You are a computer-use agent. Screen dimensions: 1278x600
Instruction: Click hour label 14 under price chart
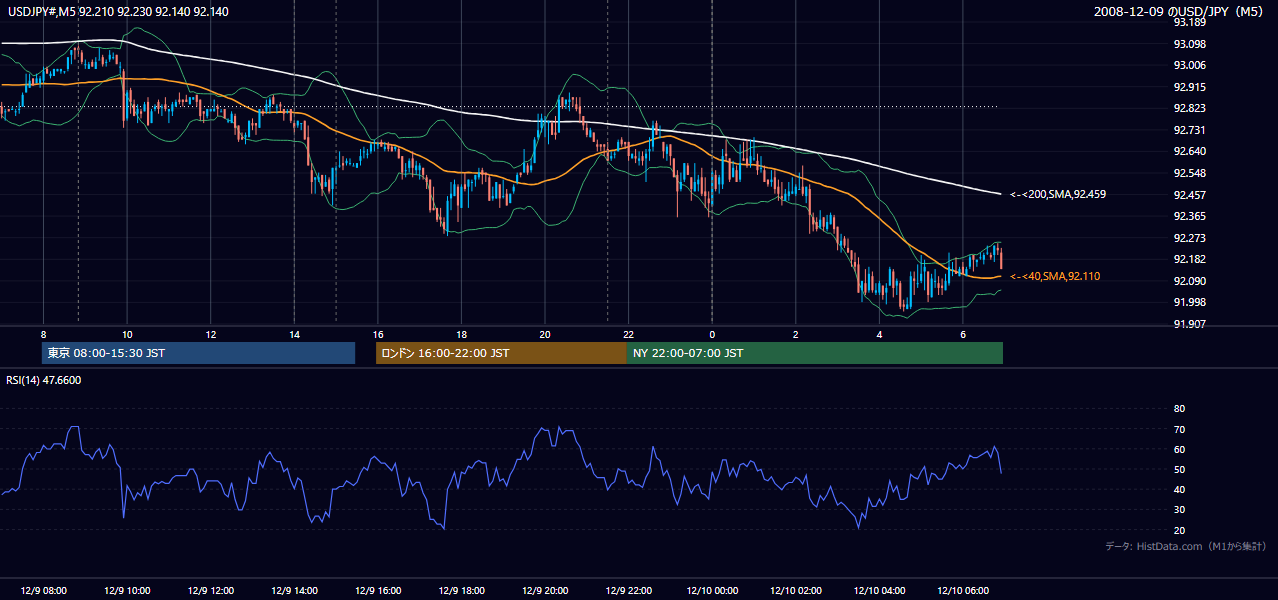click(294, 334)
